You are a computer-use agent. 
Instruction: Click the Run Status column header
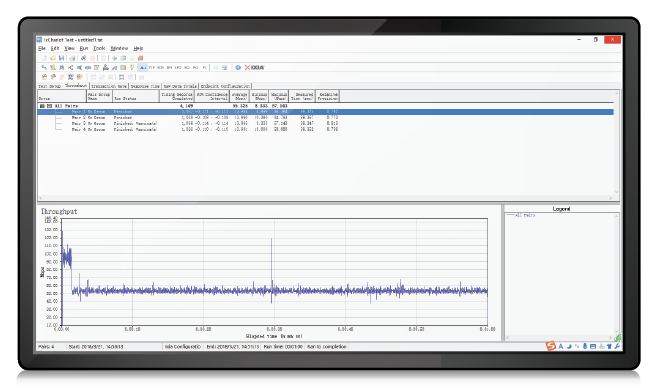coord(136,96)
